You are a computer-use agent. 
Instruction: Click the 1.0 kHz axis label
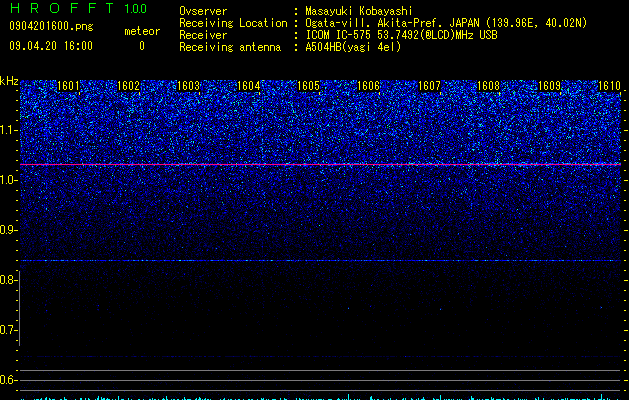pos(8,180)
